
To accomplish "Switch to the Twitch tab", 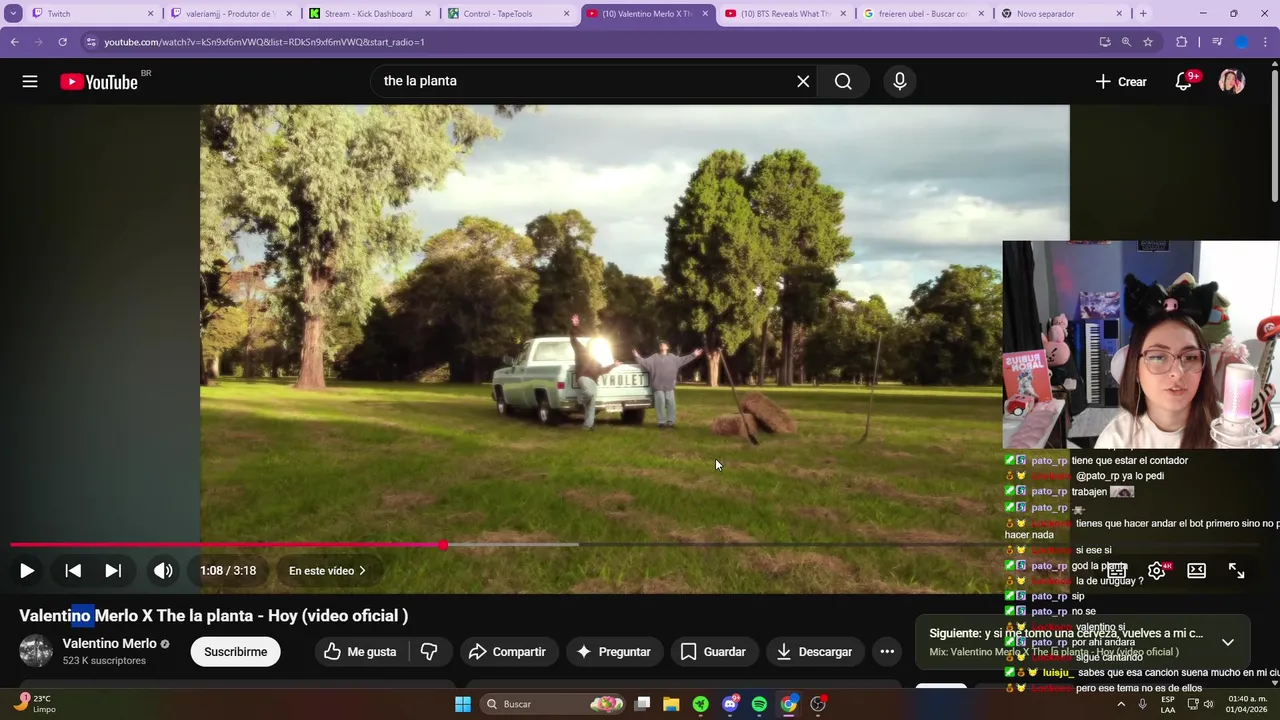I will tap(93, 14).
